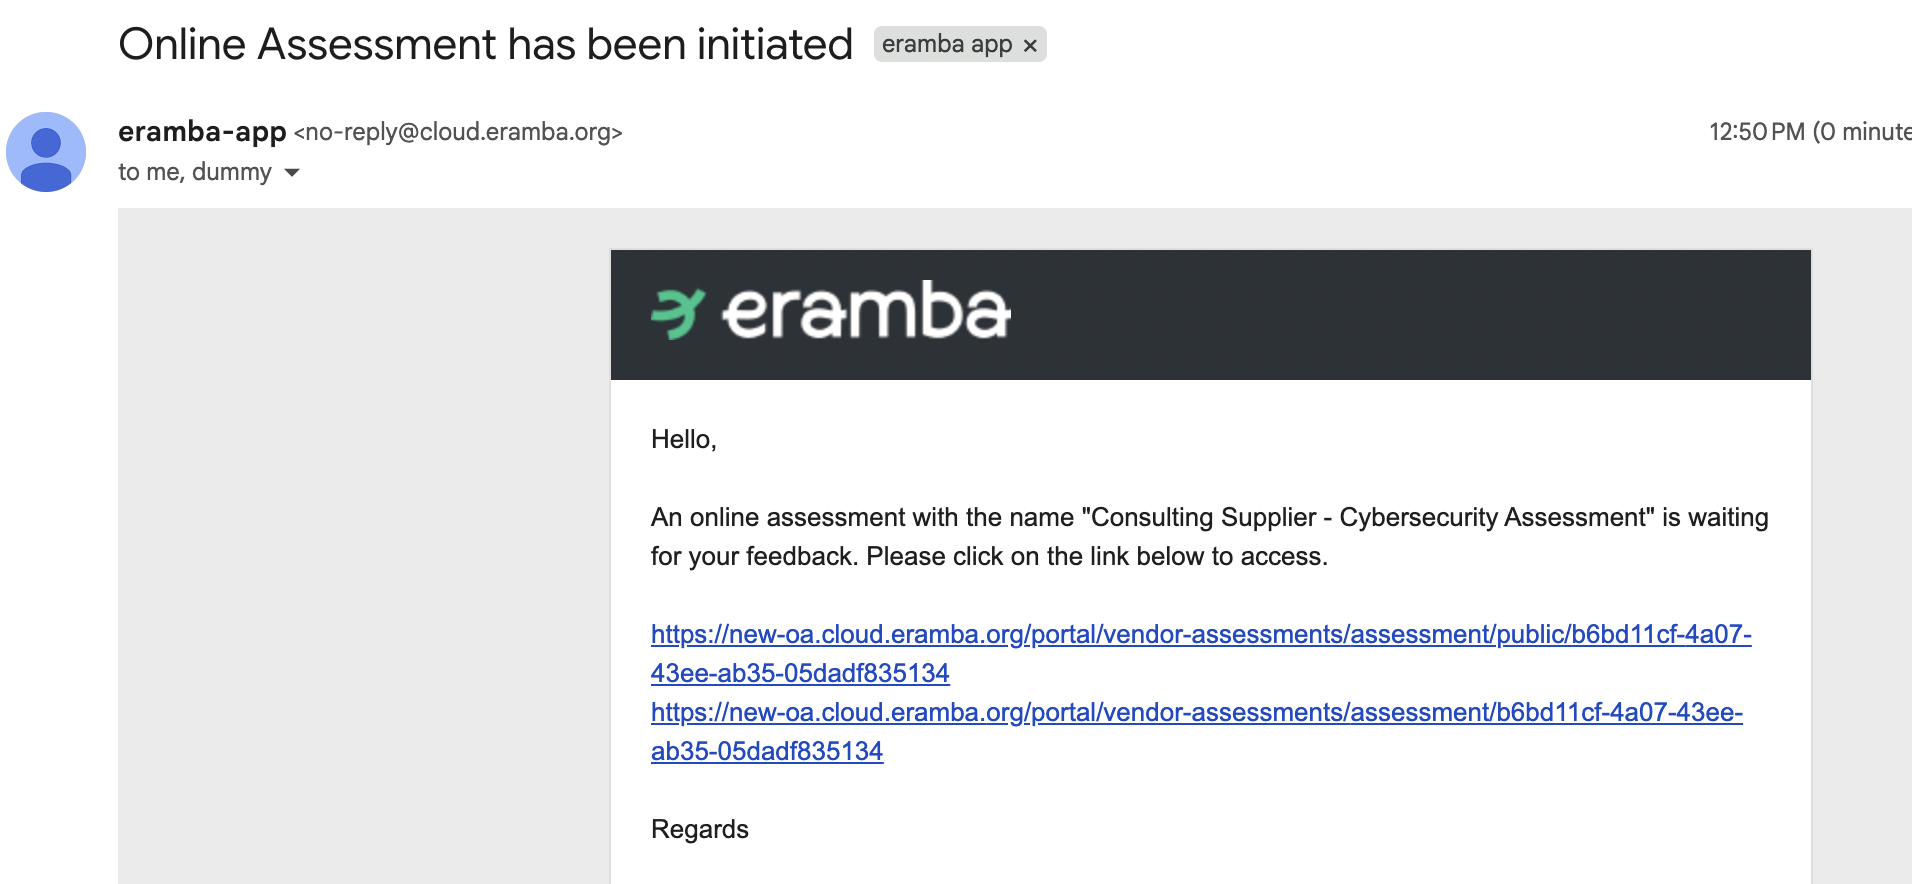This screenshot has height=884, width=1912.
Task: Click the white eramba wordmark in banner
Action: 866,312
